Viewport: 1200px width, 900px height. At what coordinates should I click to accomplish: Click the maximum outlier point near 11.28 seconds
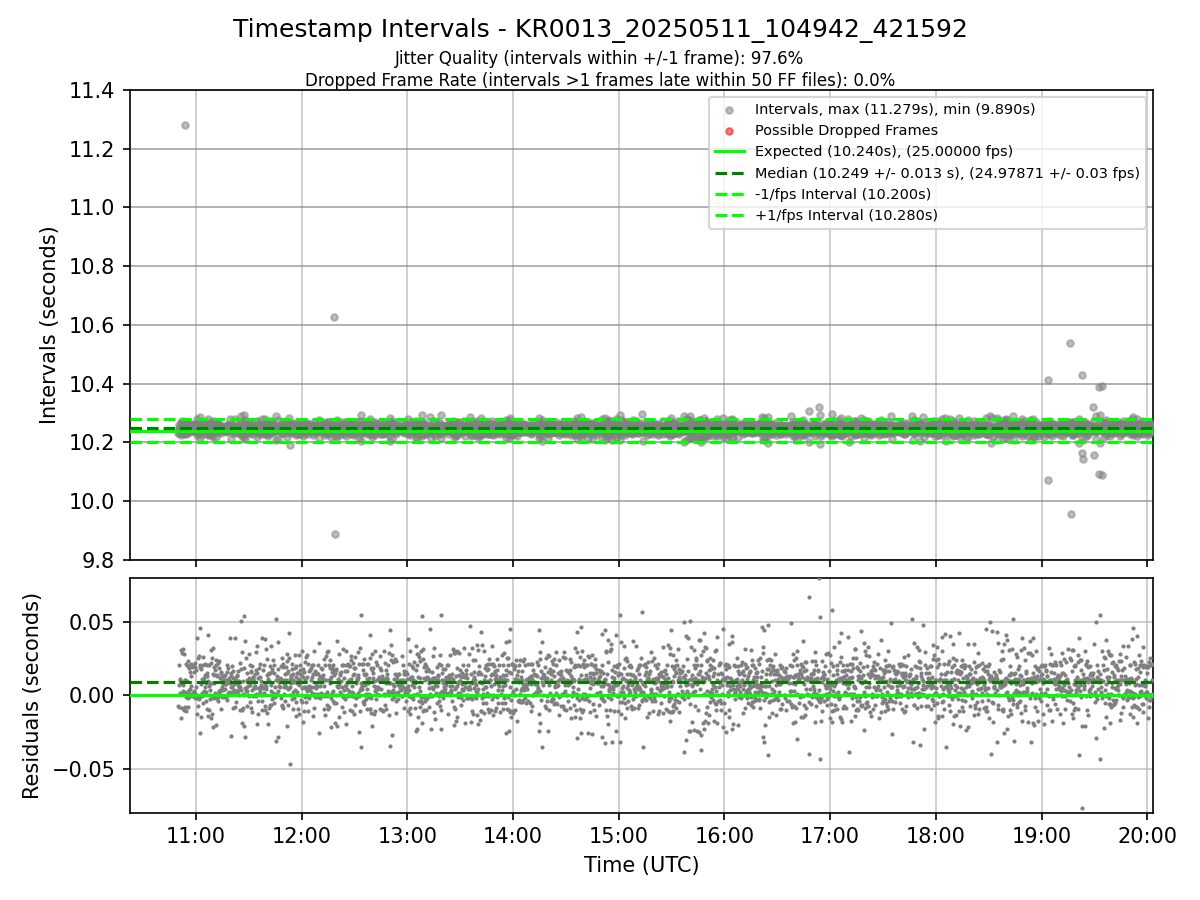tap(185, 125)
